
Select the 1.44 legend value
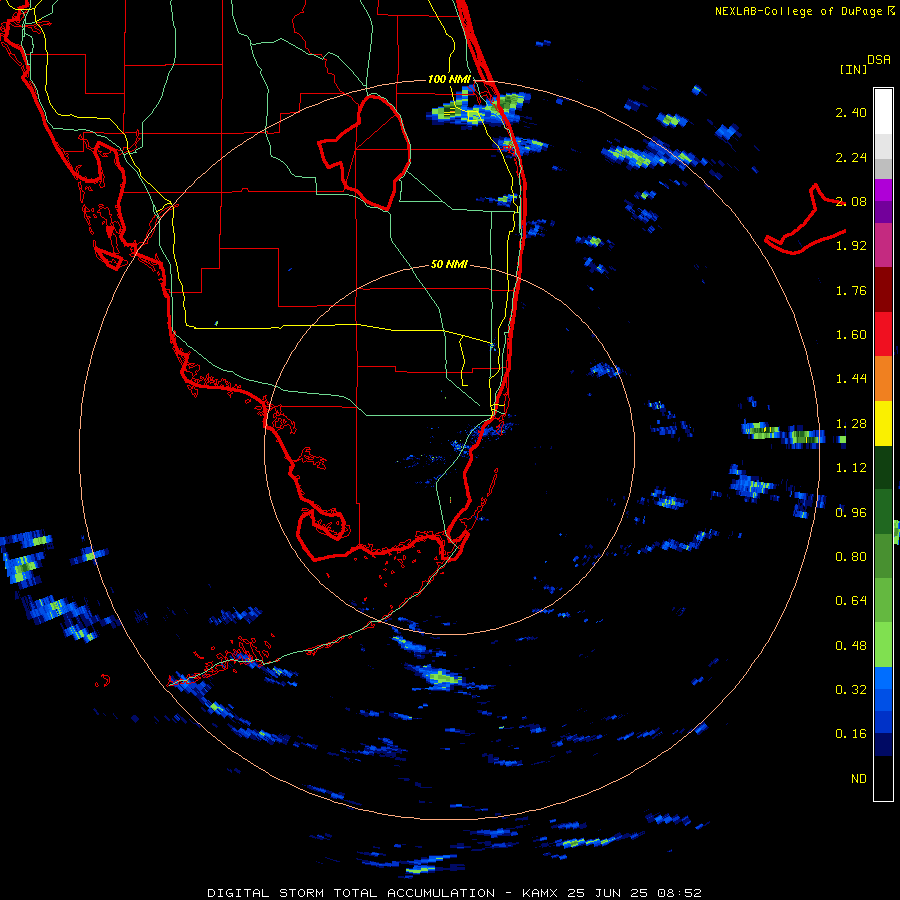[851, 379]
